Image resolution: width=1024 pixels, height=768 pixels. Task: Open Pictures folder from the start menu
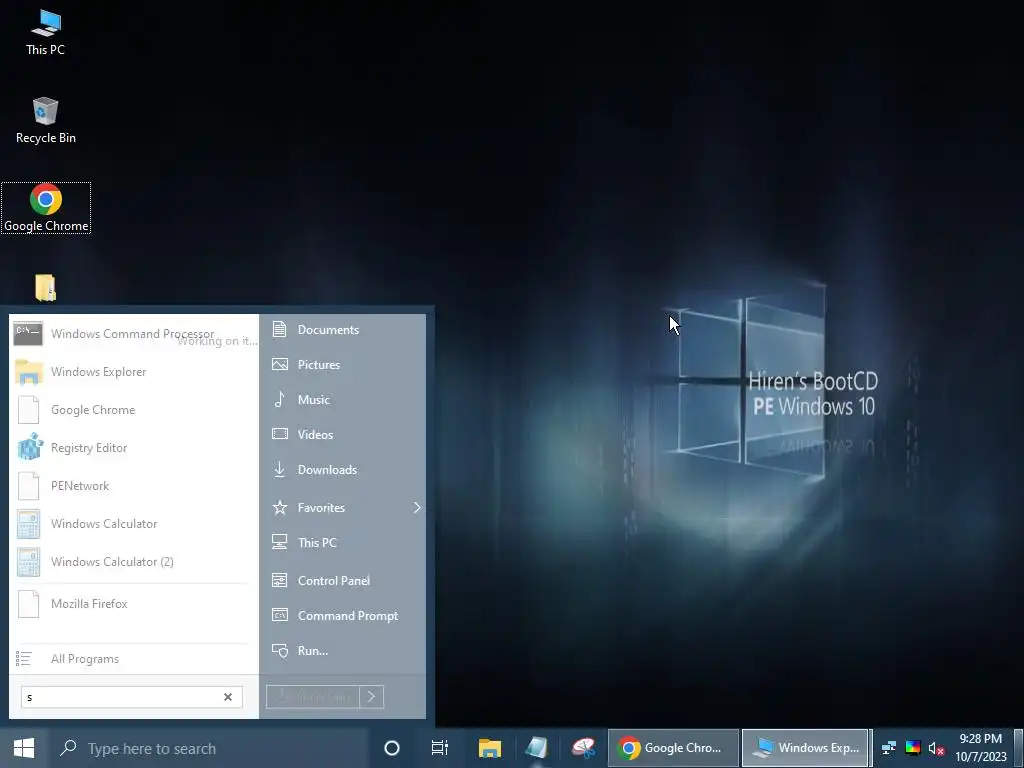pos(343,364)
